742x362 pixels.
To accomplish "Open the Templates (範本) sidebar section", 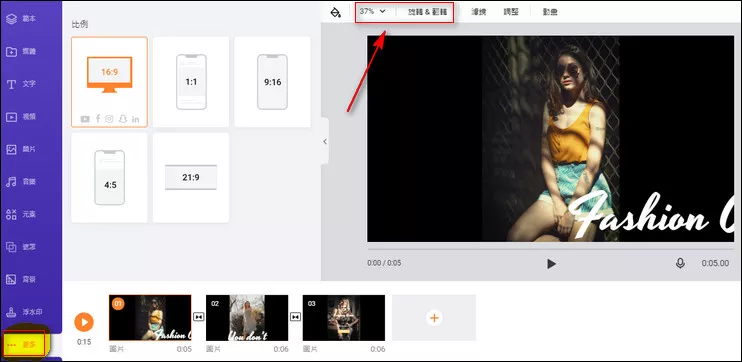I will click(21, 19).
